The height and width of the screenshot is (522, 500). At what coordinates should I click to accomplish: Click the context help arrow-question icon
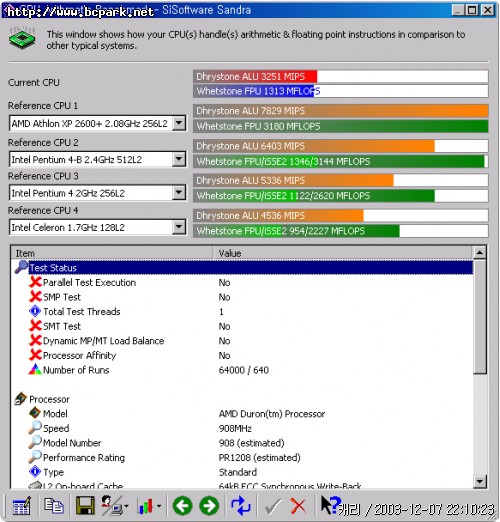pyautogui.click(x=330, y=505)
